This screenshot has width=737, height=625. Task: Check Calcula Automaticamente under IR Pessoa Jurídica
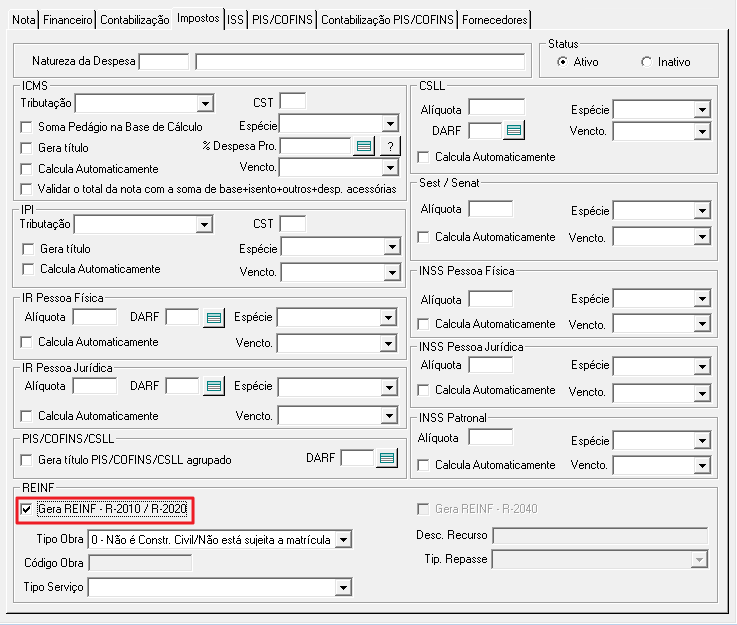(26, 416)
